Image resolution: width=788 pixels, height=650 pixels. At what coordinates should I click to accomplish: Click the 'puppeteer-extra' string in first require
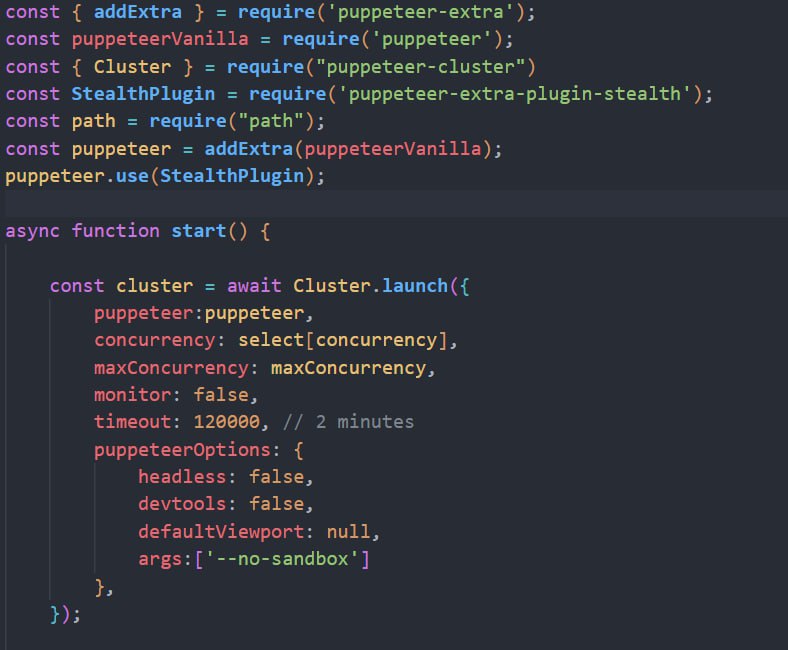click(421, 12)
